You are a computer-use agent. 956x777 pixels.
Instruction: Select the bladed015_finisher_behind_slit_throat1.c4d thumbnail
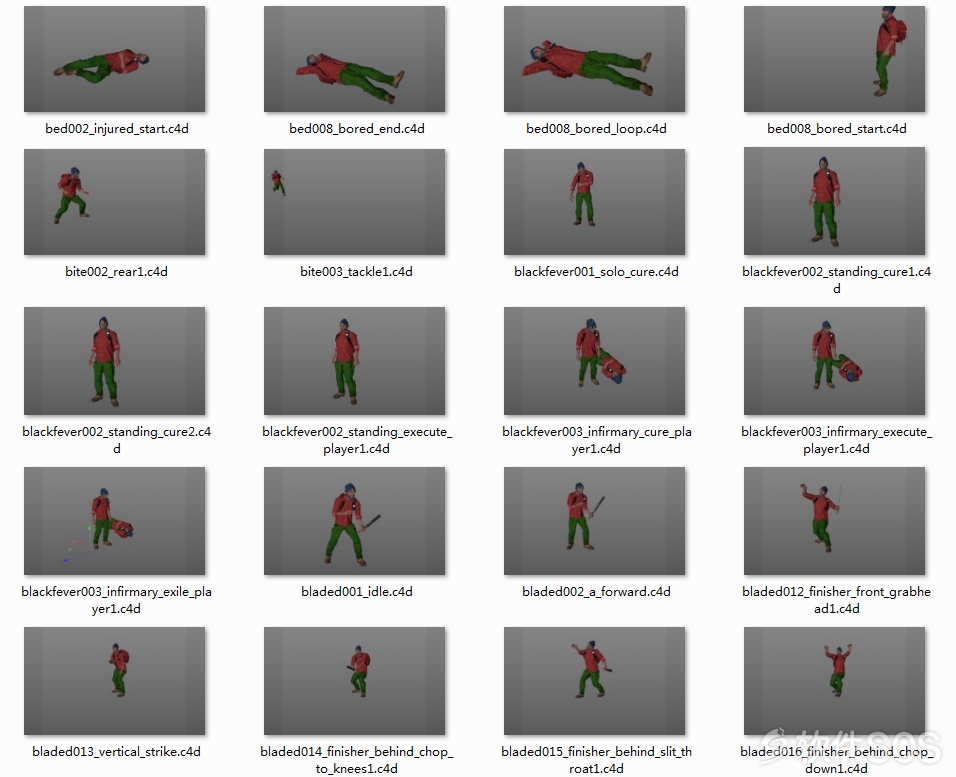594,681
